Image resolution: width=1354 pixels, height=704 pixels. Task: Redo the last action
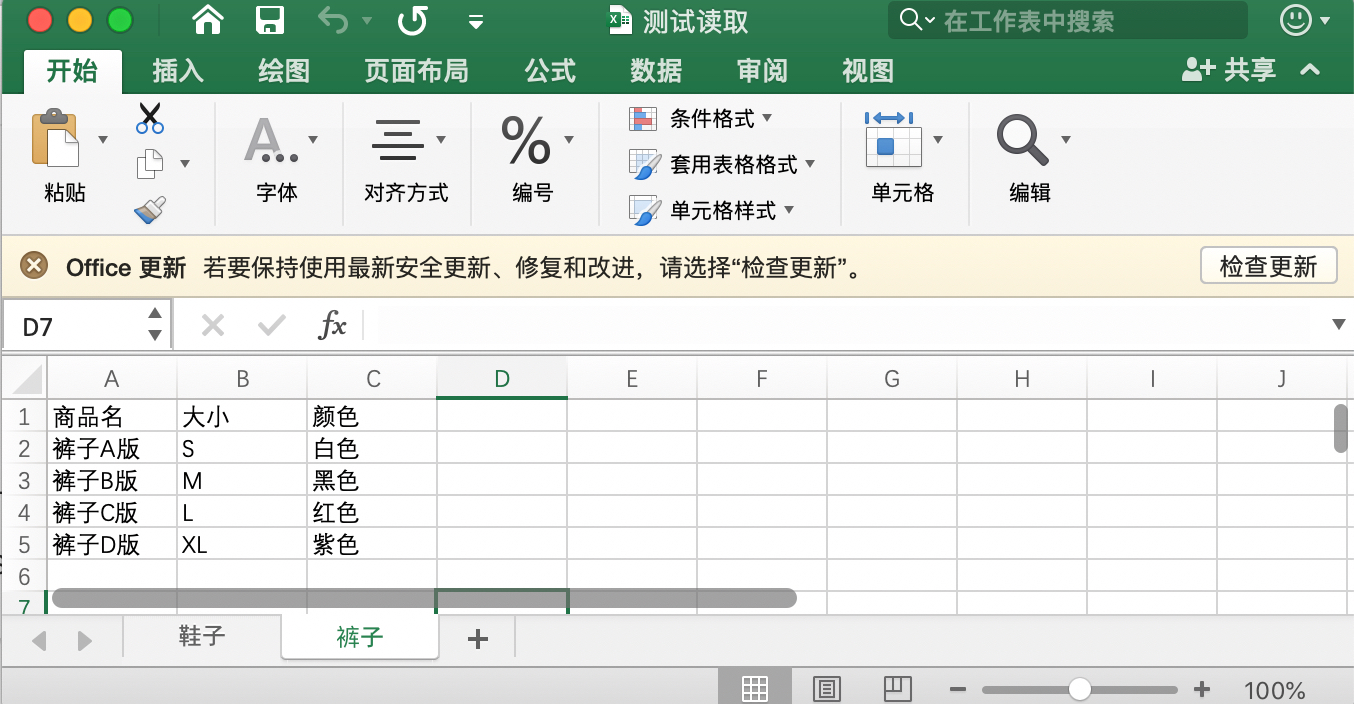(412, 20)
